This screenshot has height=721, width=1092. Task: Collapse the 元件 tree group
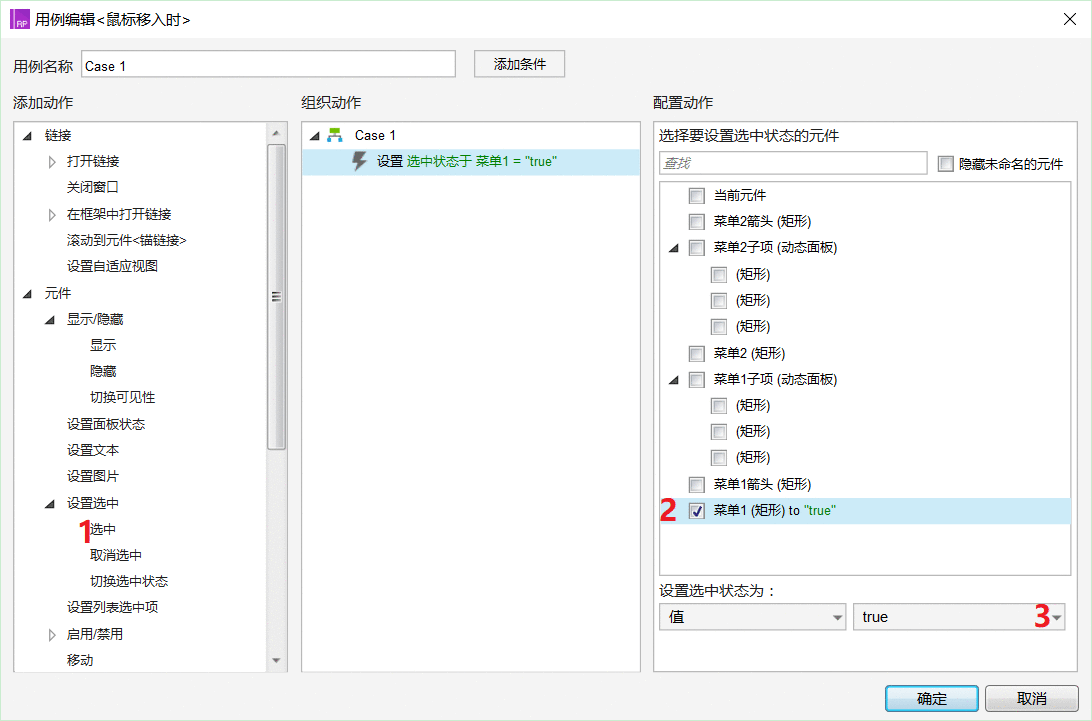(28, 294)
